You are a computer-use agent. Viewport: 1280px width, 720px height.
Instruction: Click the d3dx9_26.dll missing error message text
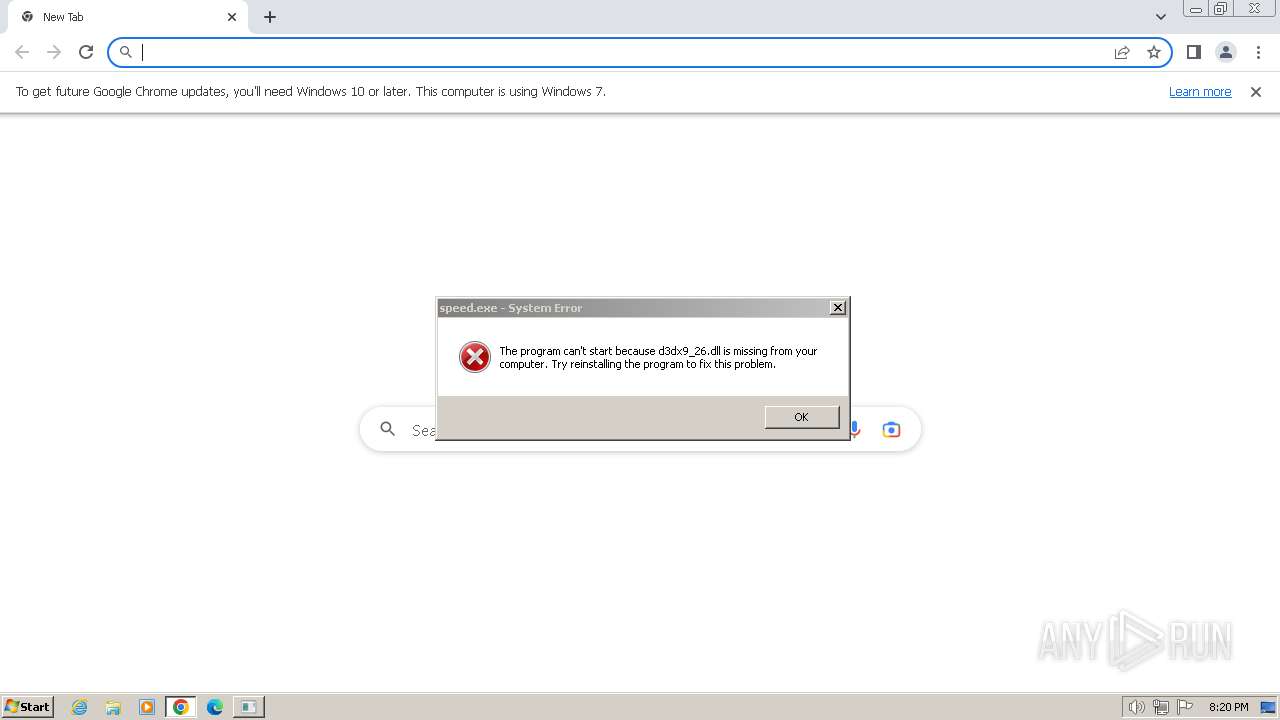(658, 358)
